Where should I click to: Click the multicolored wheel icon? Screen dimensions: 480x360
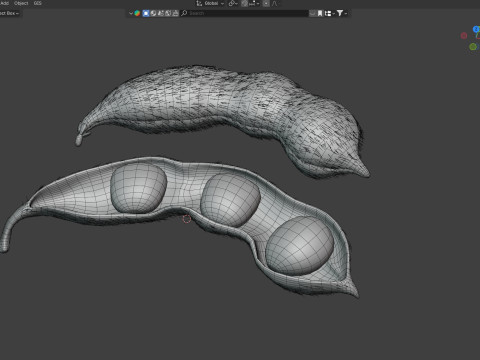(x=137, y=13)
